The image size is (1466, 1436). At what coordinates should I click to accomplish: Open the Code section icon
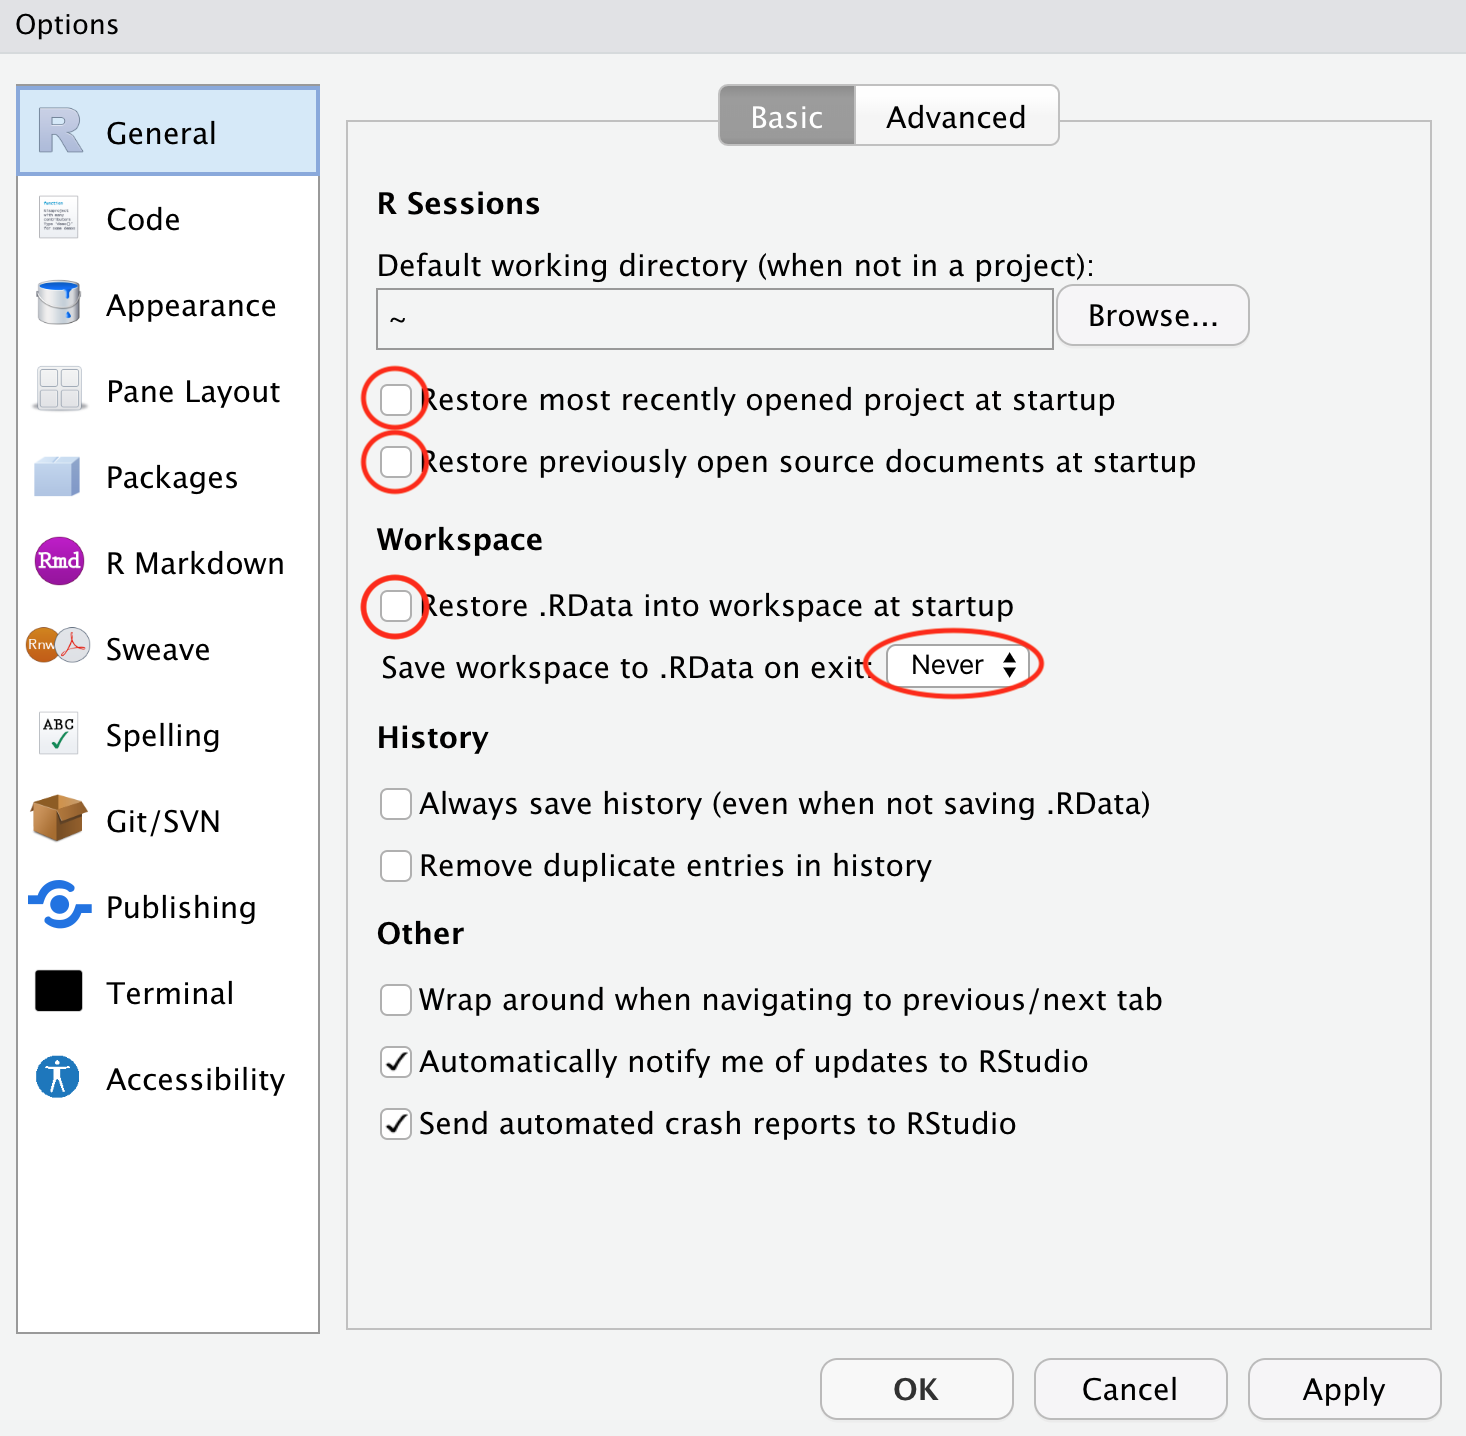(58, 218)
